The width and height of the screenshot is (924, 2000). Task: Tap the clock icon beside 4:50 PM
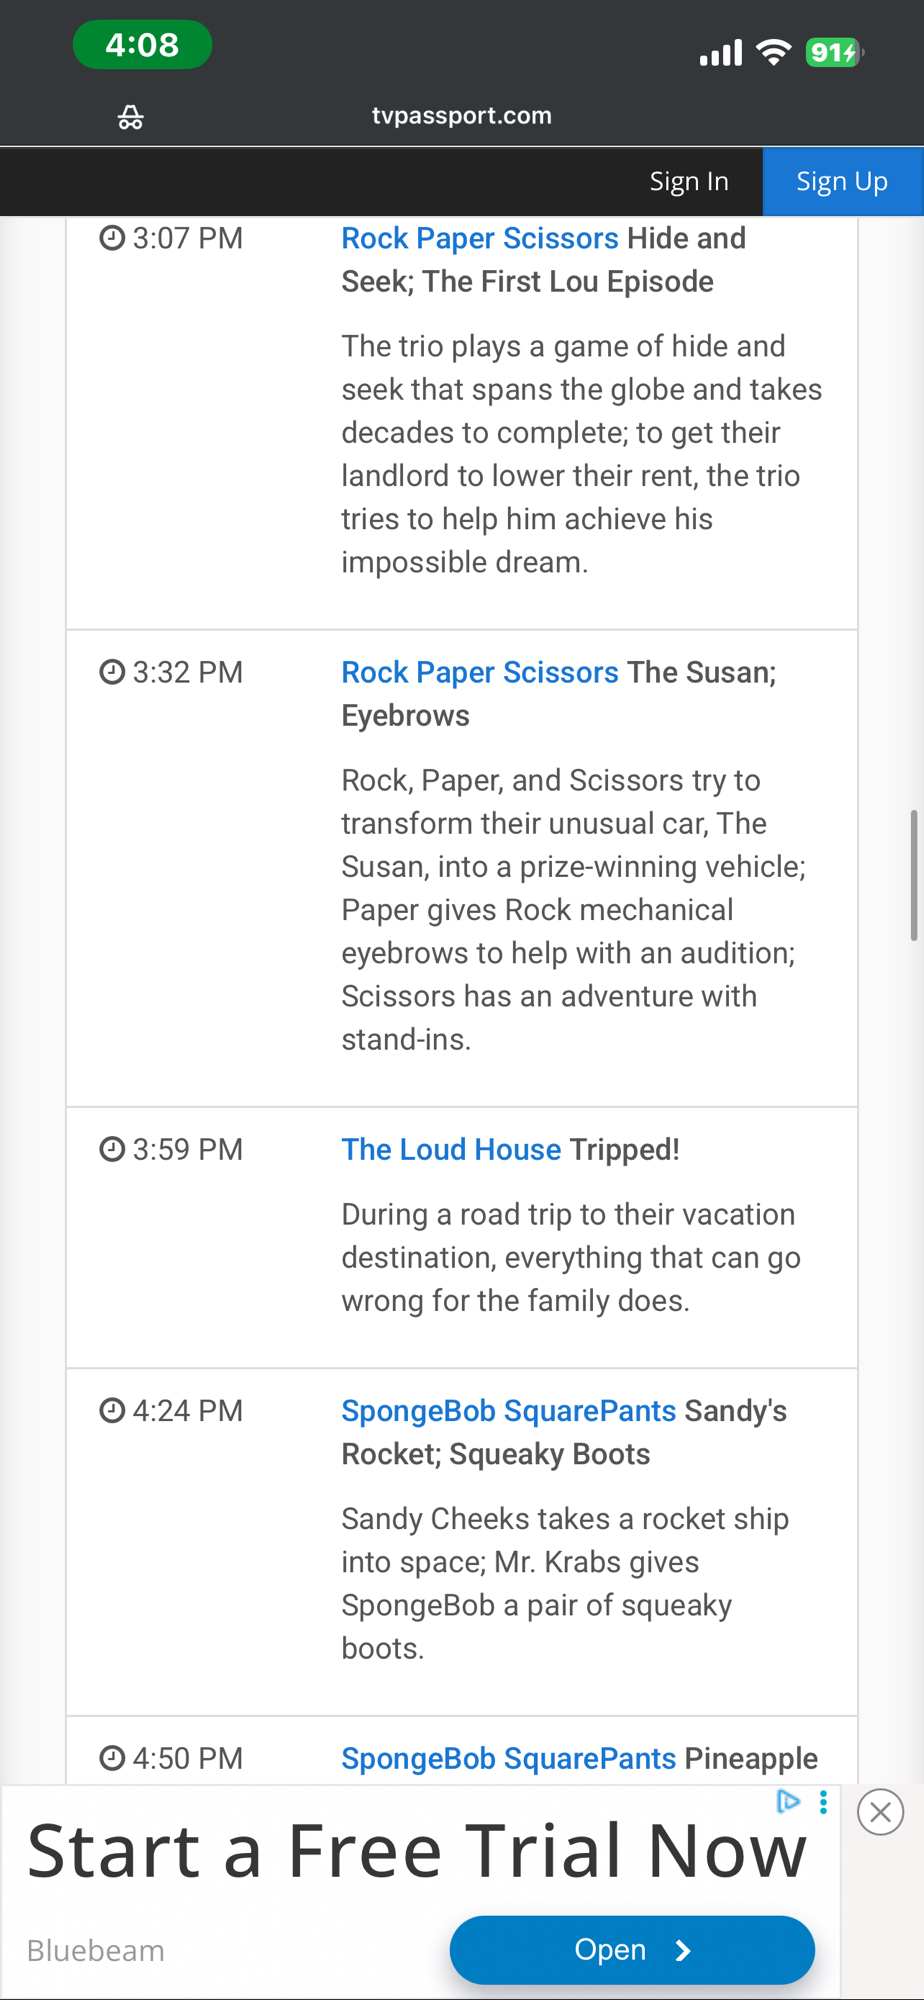112,1758
